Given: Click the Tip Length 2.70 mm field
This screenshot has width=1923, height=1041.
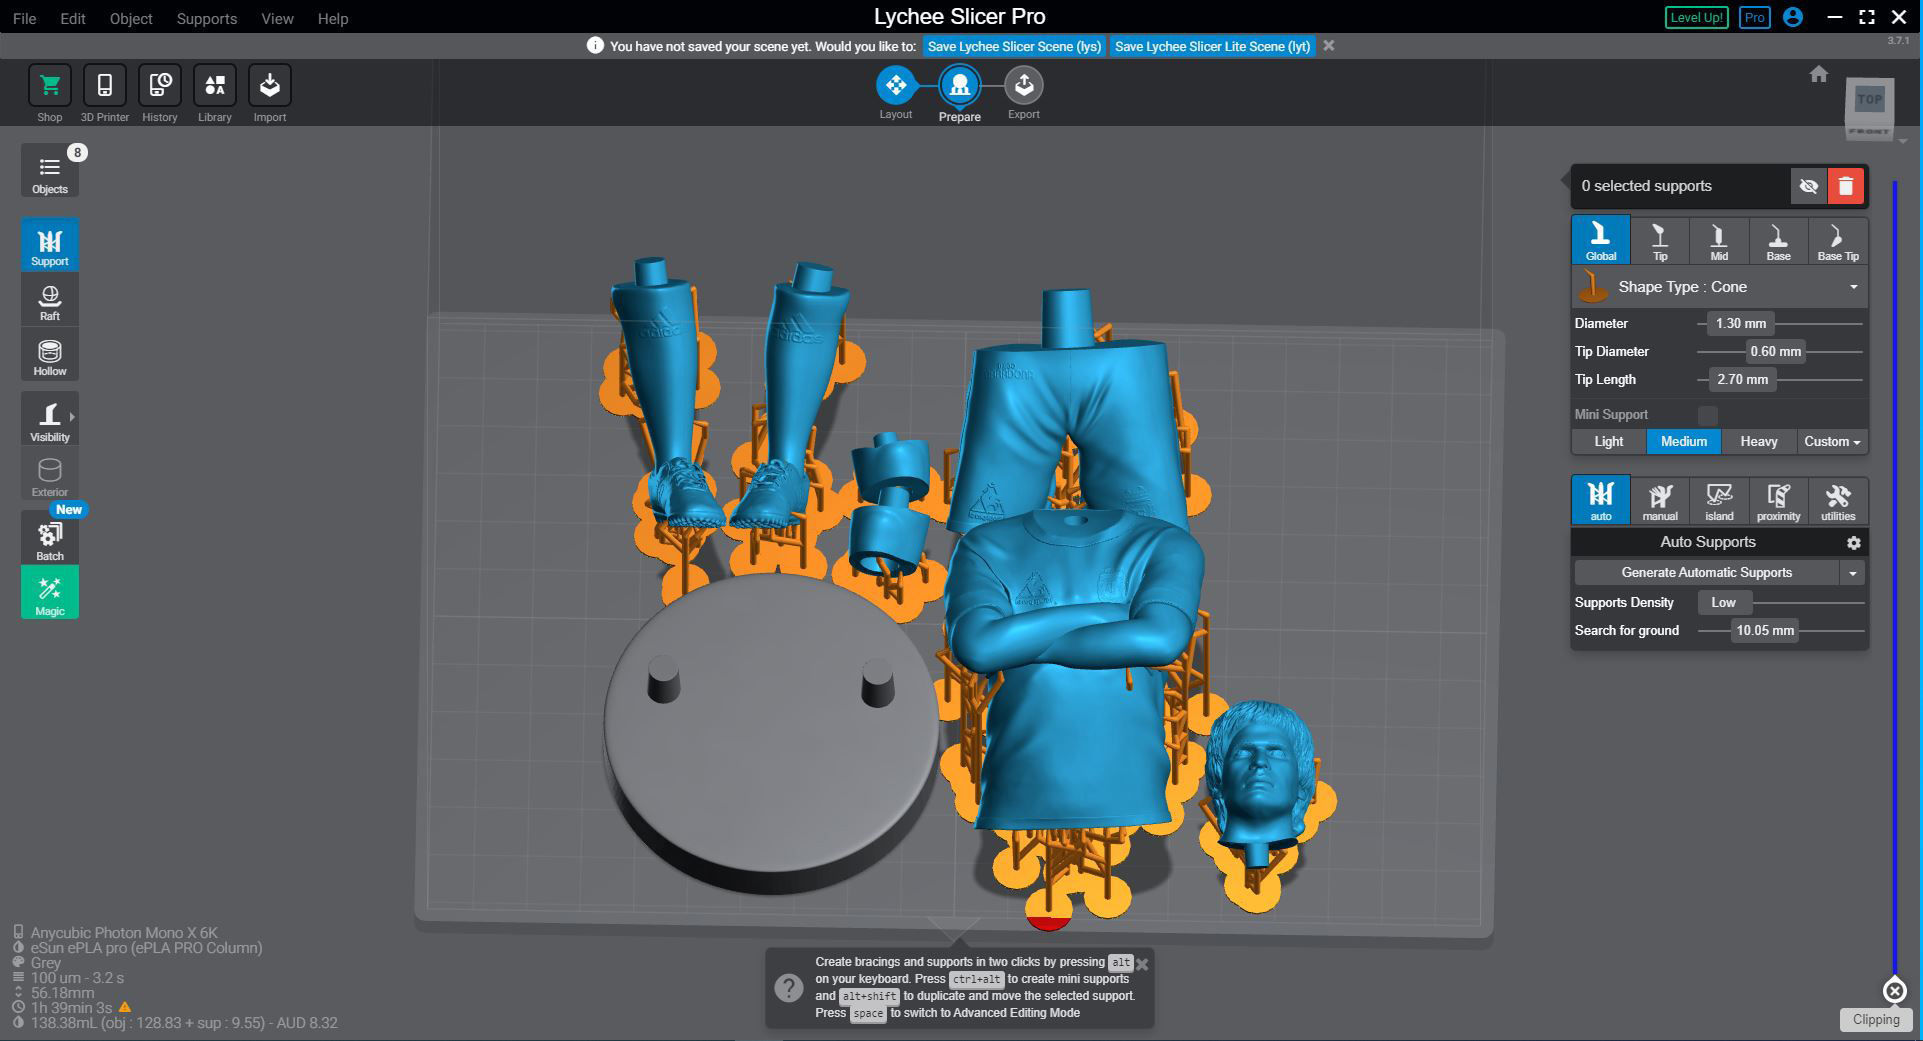Looking at the screenshot, I should (x=1742, y=380).
